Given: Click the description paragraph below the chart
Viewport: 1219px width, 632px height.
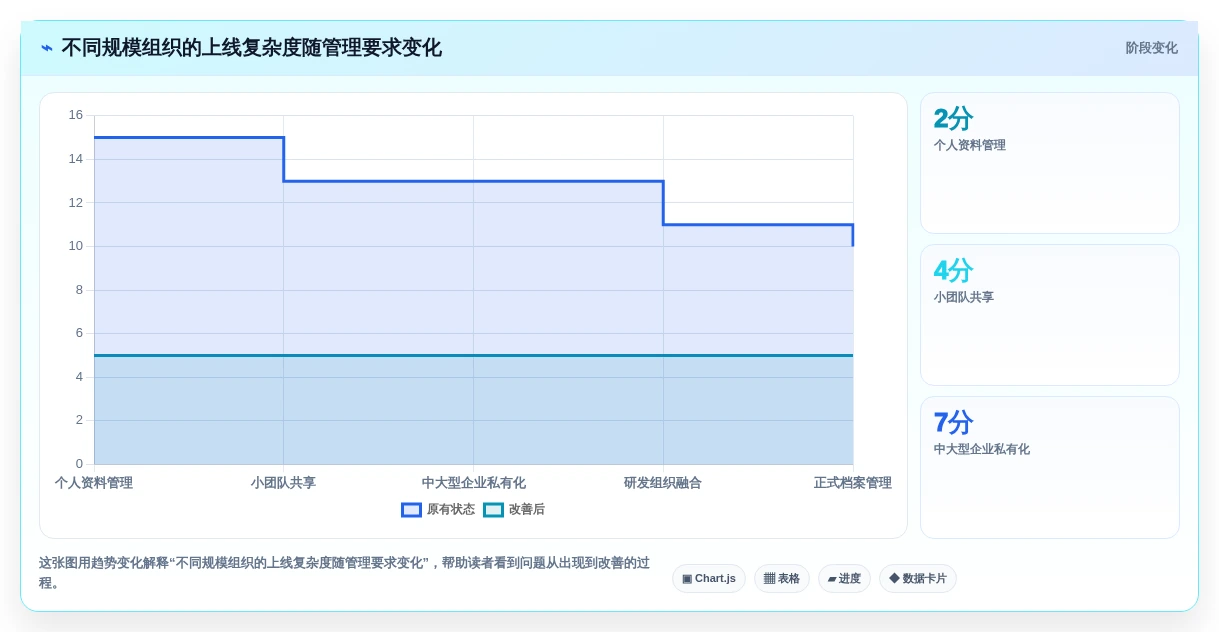Looking at the screenshot, I should coord(345,573).
